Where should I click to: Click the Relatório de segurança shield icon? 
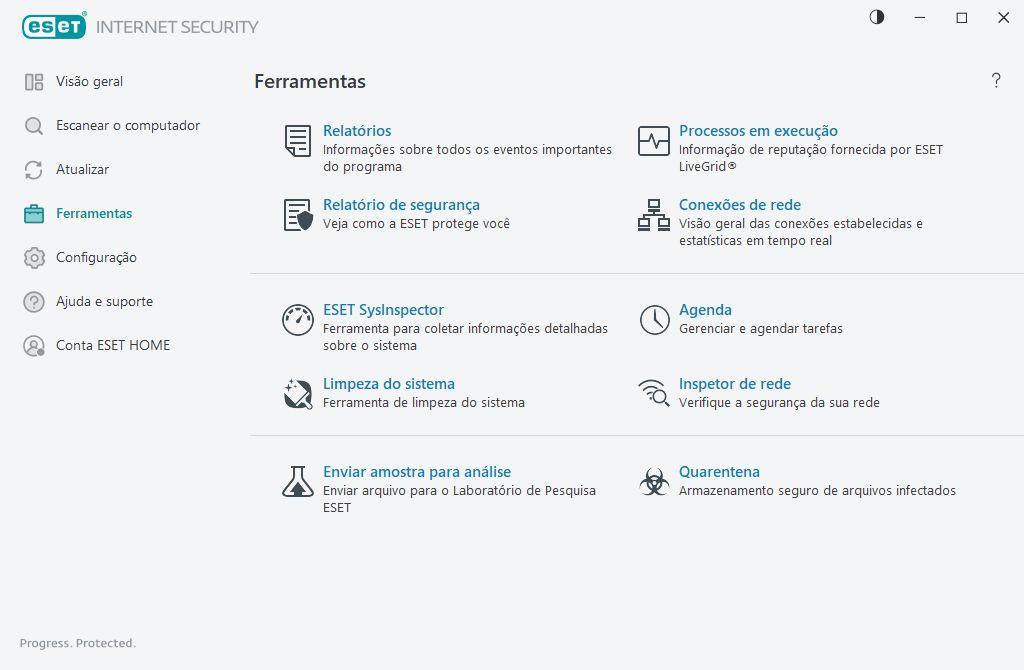pyautogui.click(x=297, y=215)
